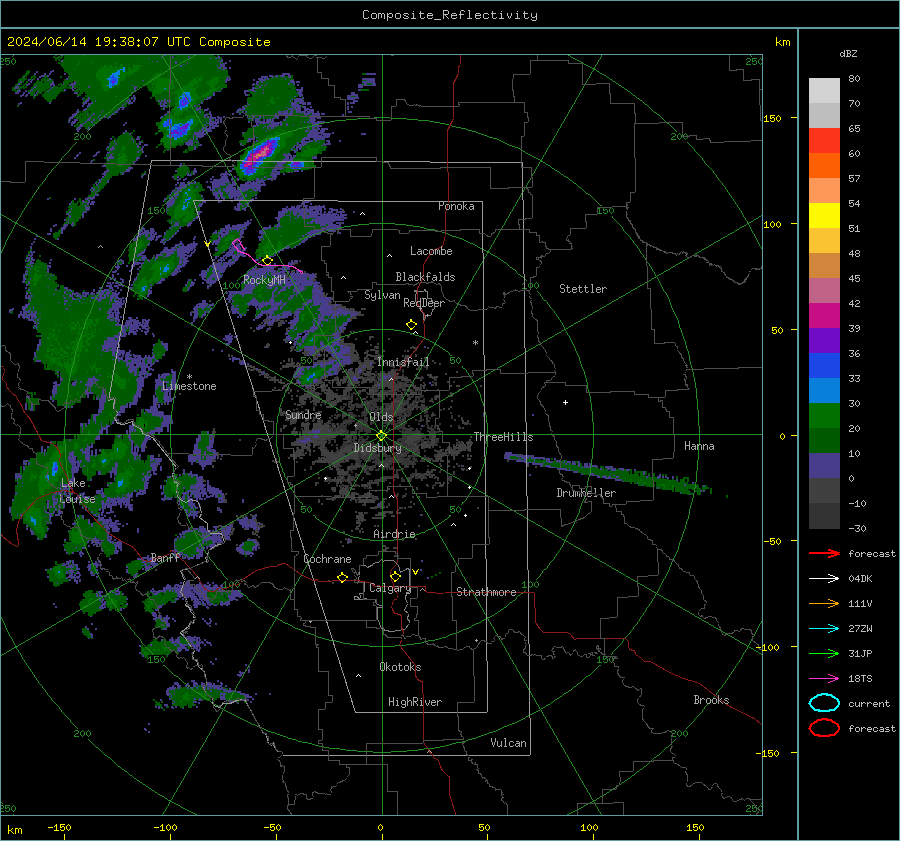Viewport: 900px width, 841px height.
Task: Click the 18TS legend label
Action: click(860, 679)
